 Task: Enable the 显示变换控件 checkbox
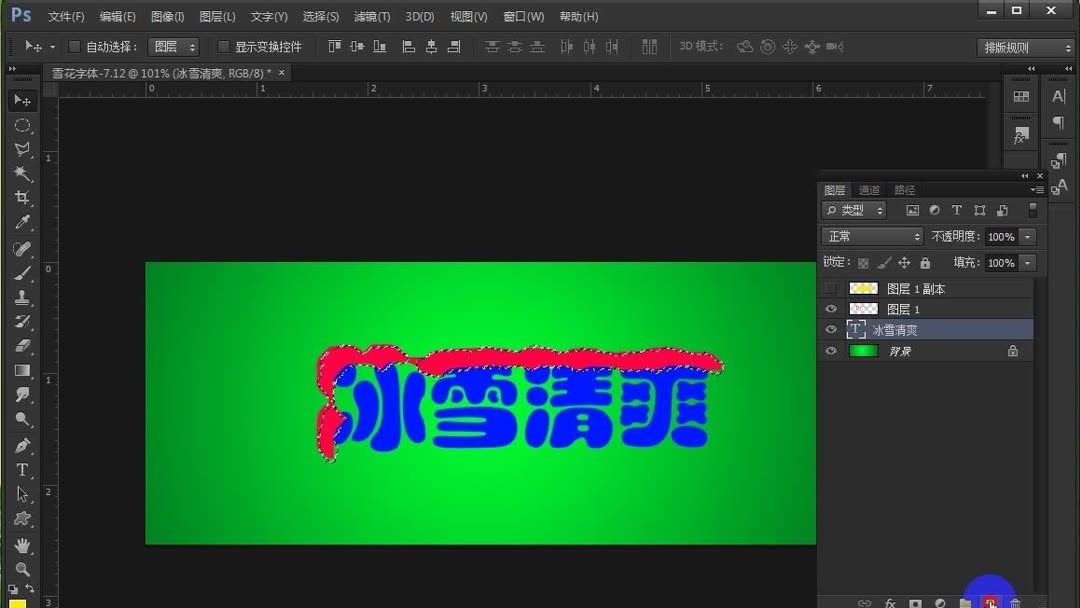point(223,46)
